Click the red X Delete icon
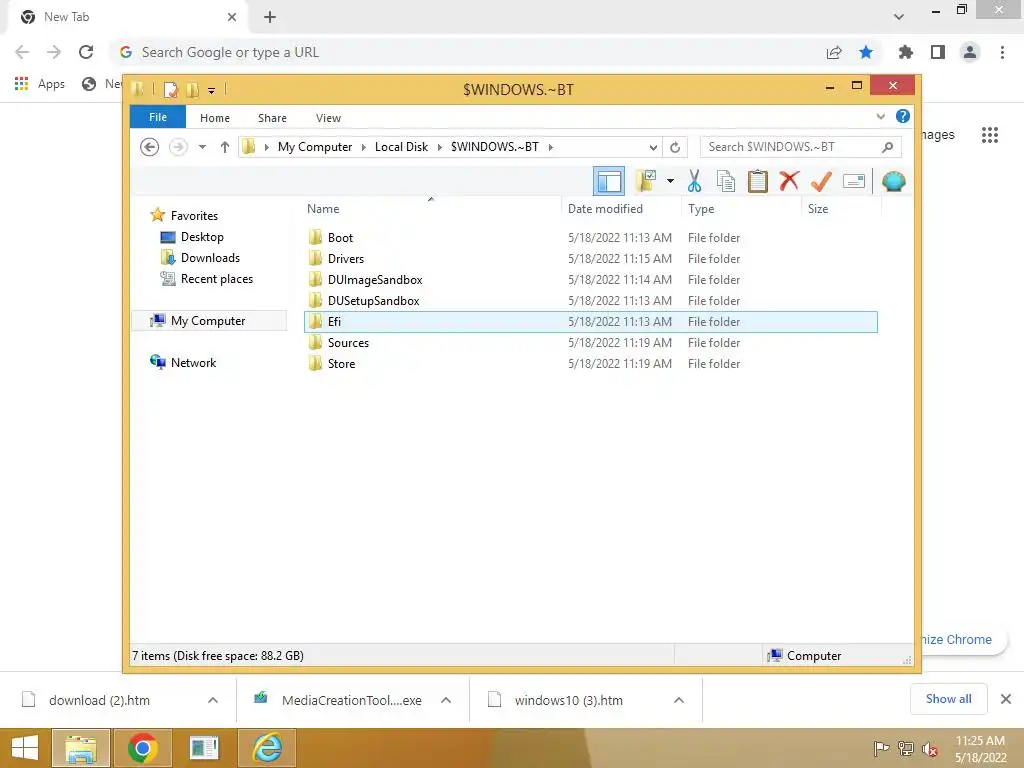Image resolution: width=1024 pixels, height=768 pixels. point(789,180)
